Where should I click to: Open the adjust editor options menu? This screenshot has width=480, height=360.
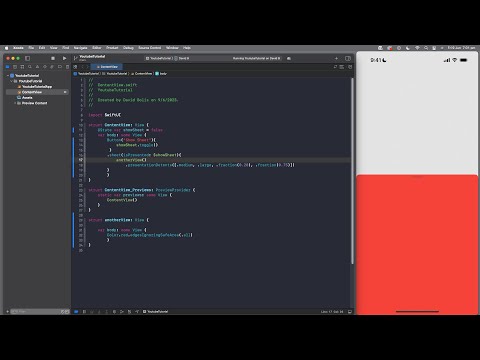342,67
